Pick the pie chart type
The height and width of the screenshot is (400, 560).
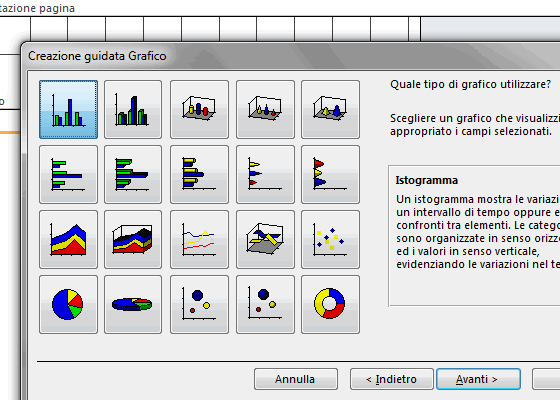tap(68, 304)
